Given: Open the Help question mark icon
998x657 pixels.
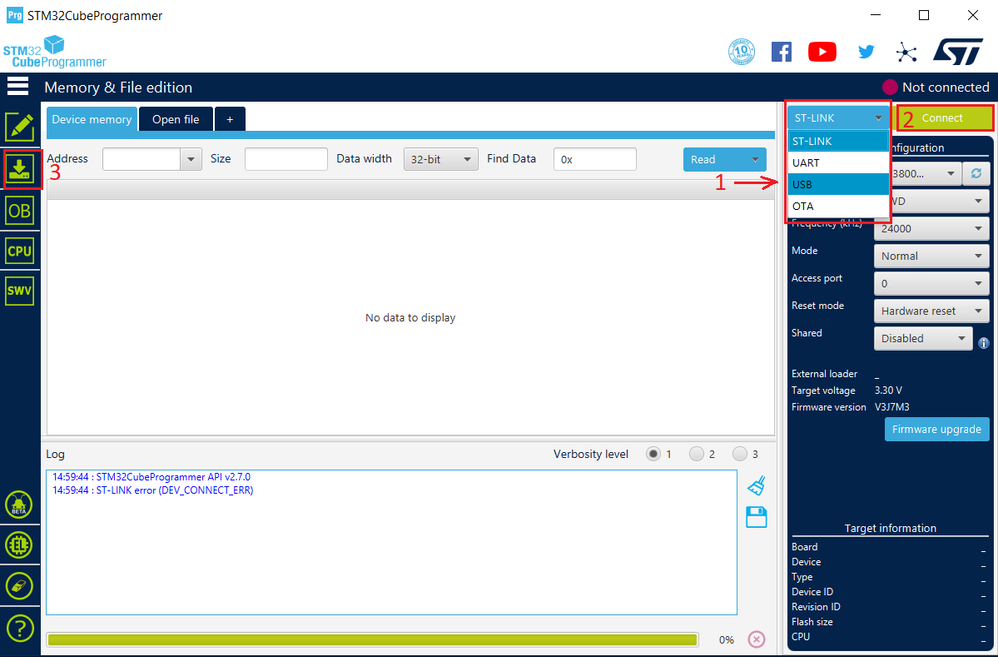Looking at the screenshot, I should 19,628.
